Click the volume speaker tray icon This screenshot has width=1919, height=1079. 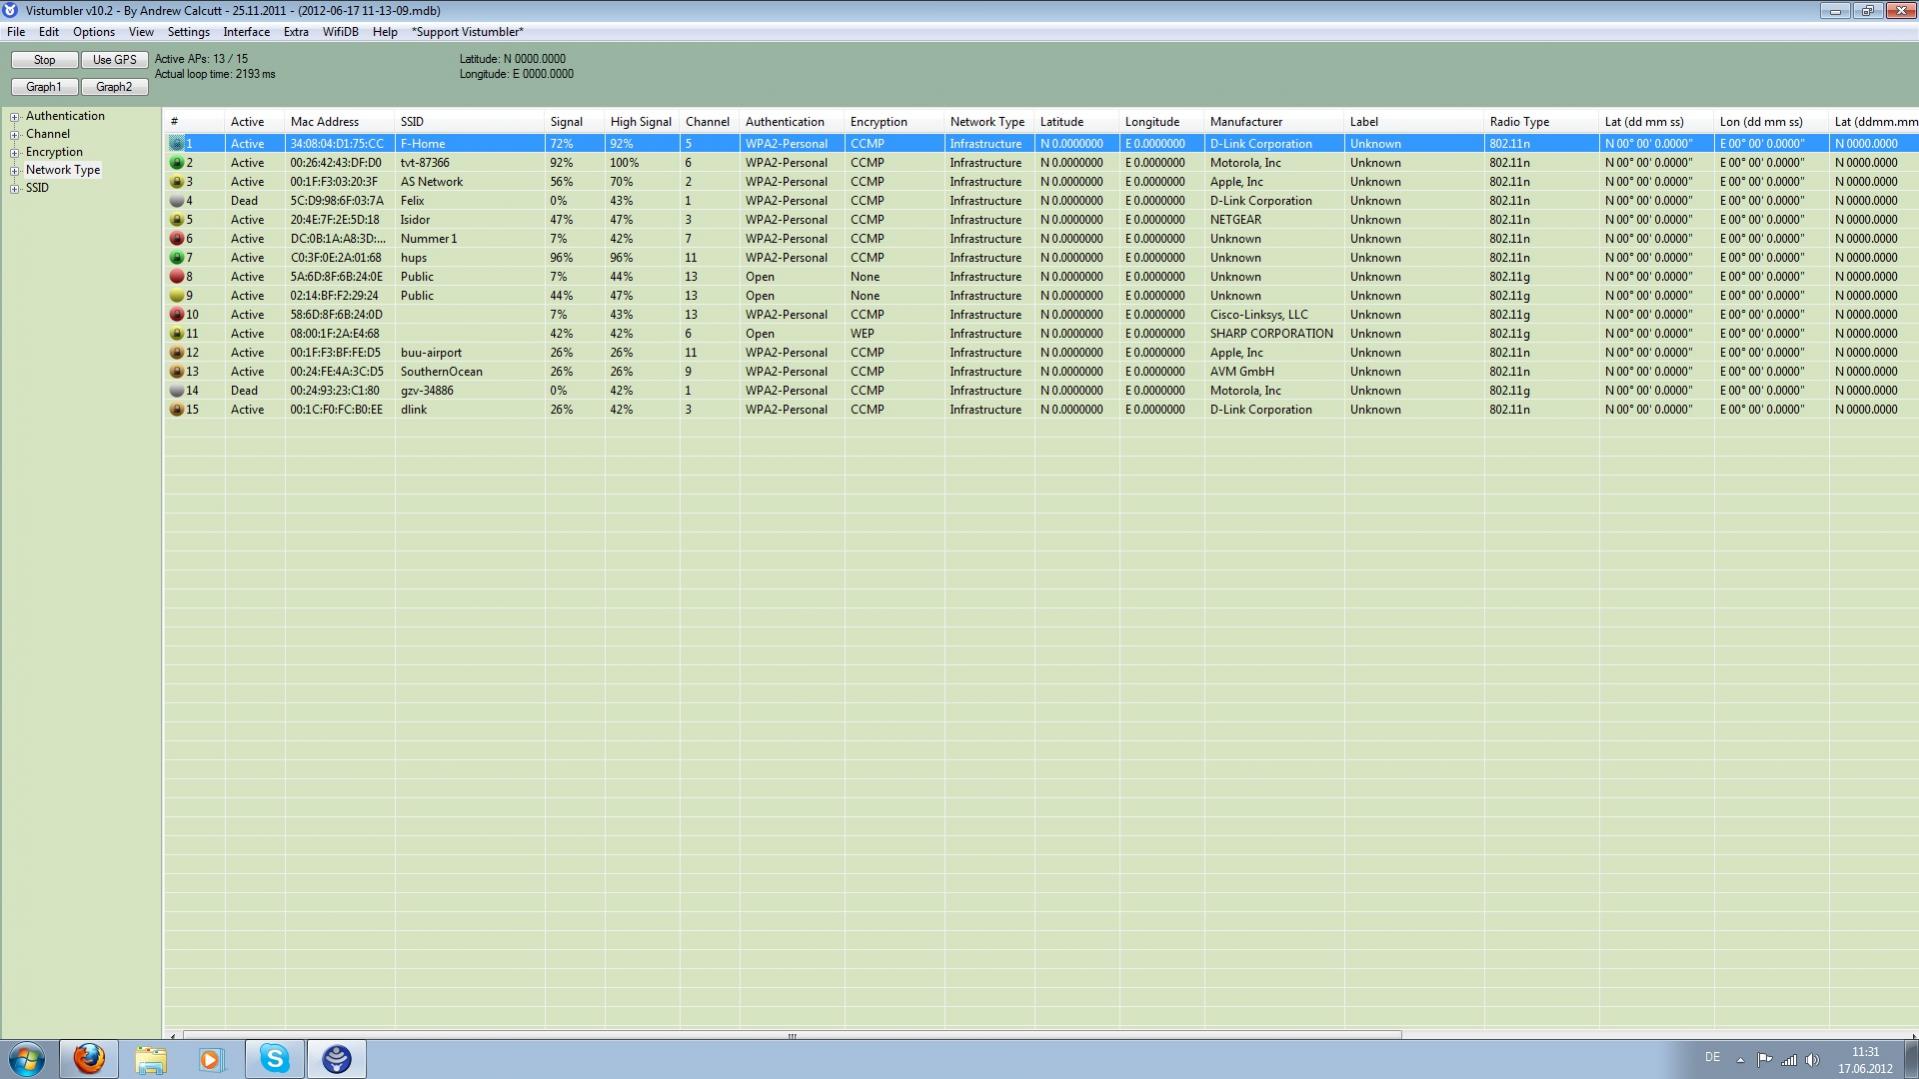pos(1812,1060)
